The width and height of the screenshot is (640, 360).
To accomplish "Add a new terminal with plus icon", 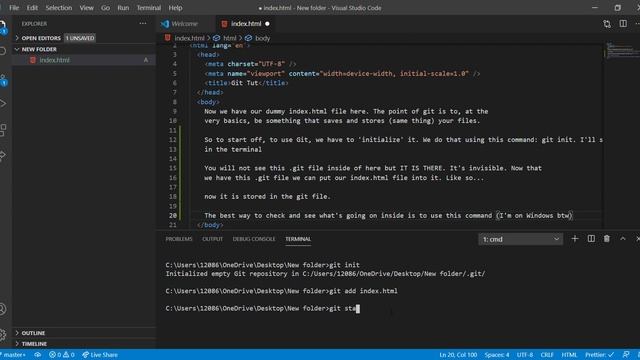I will click(x=575, y=239).
